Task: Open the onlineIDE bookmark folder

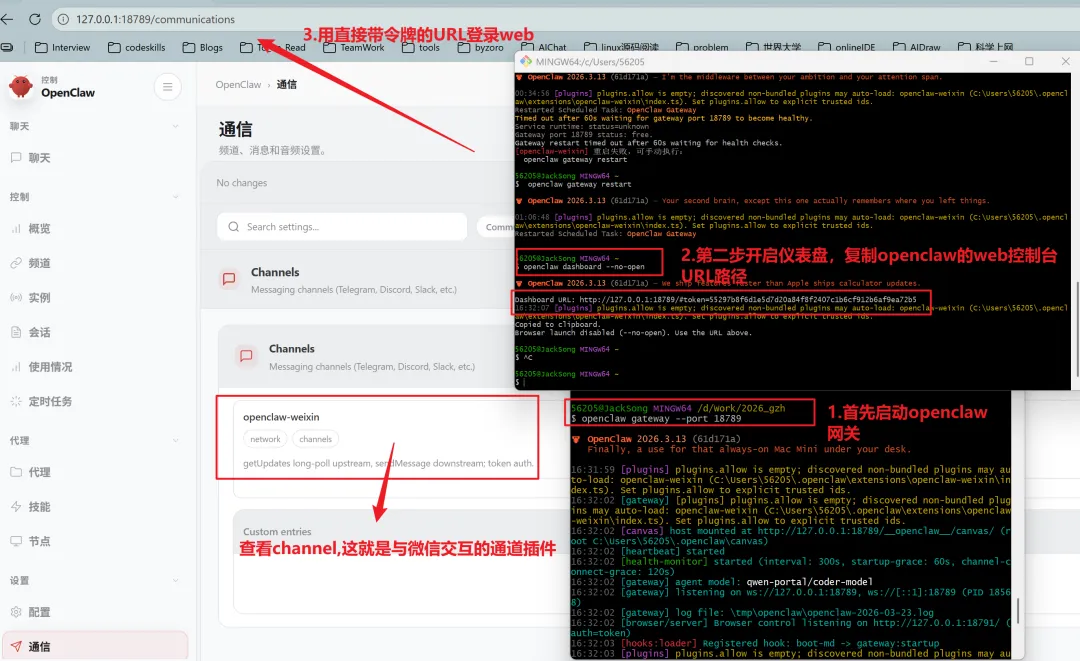Action: [847, 48]
